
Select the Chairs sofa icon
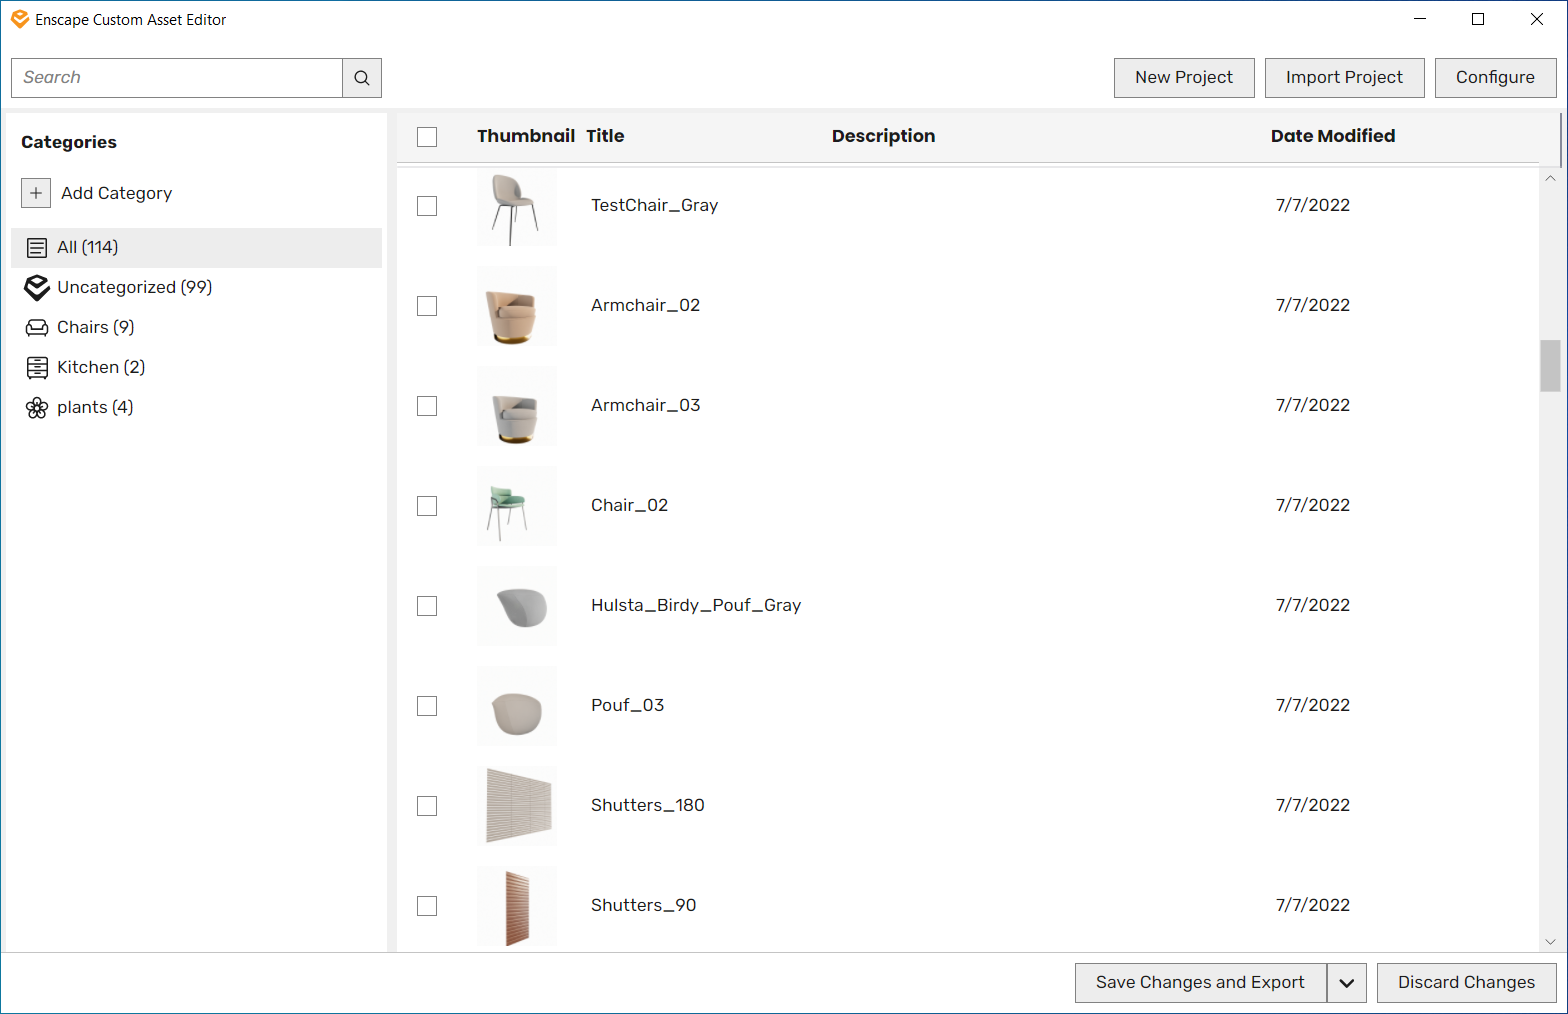click(x=37, y=327)
